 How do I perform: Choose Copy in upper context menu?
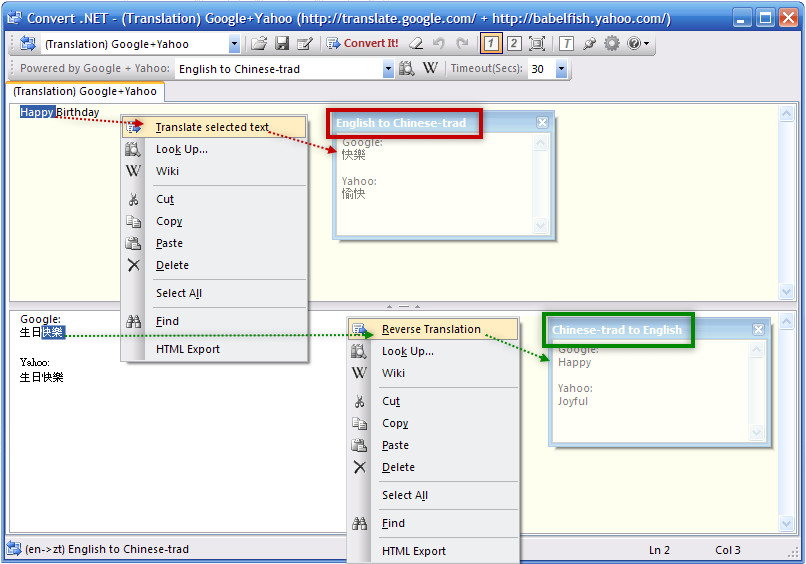(x=214, y=221)
